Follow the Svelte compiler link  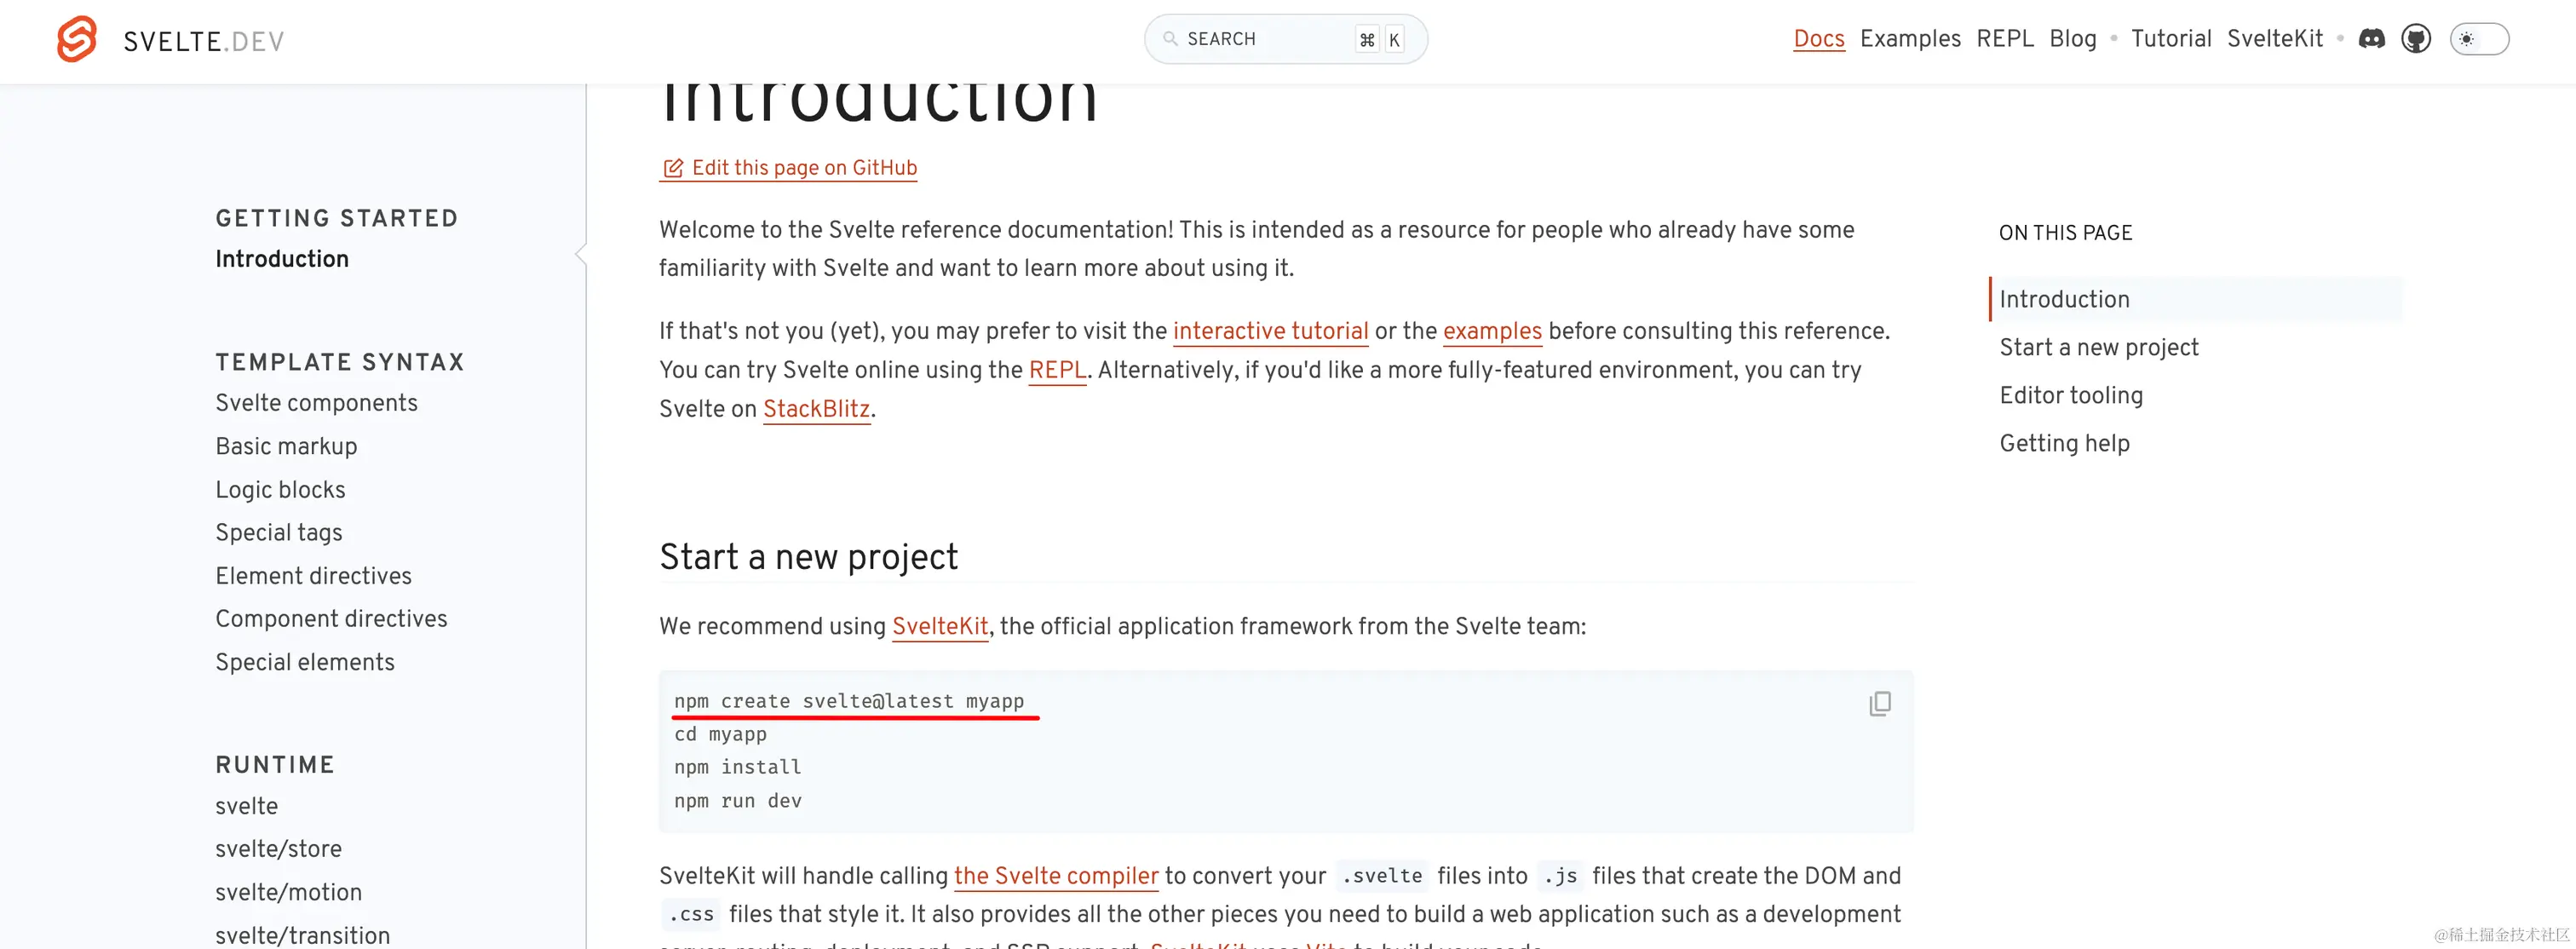coord(1056,876)
